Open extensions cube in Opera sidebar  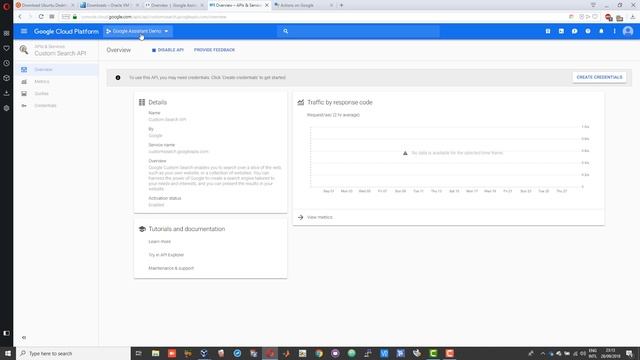6,78
